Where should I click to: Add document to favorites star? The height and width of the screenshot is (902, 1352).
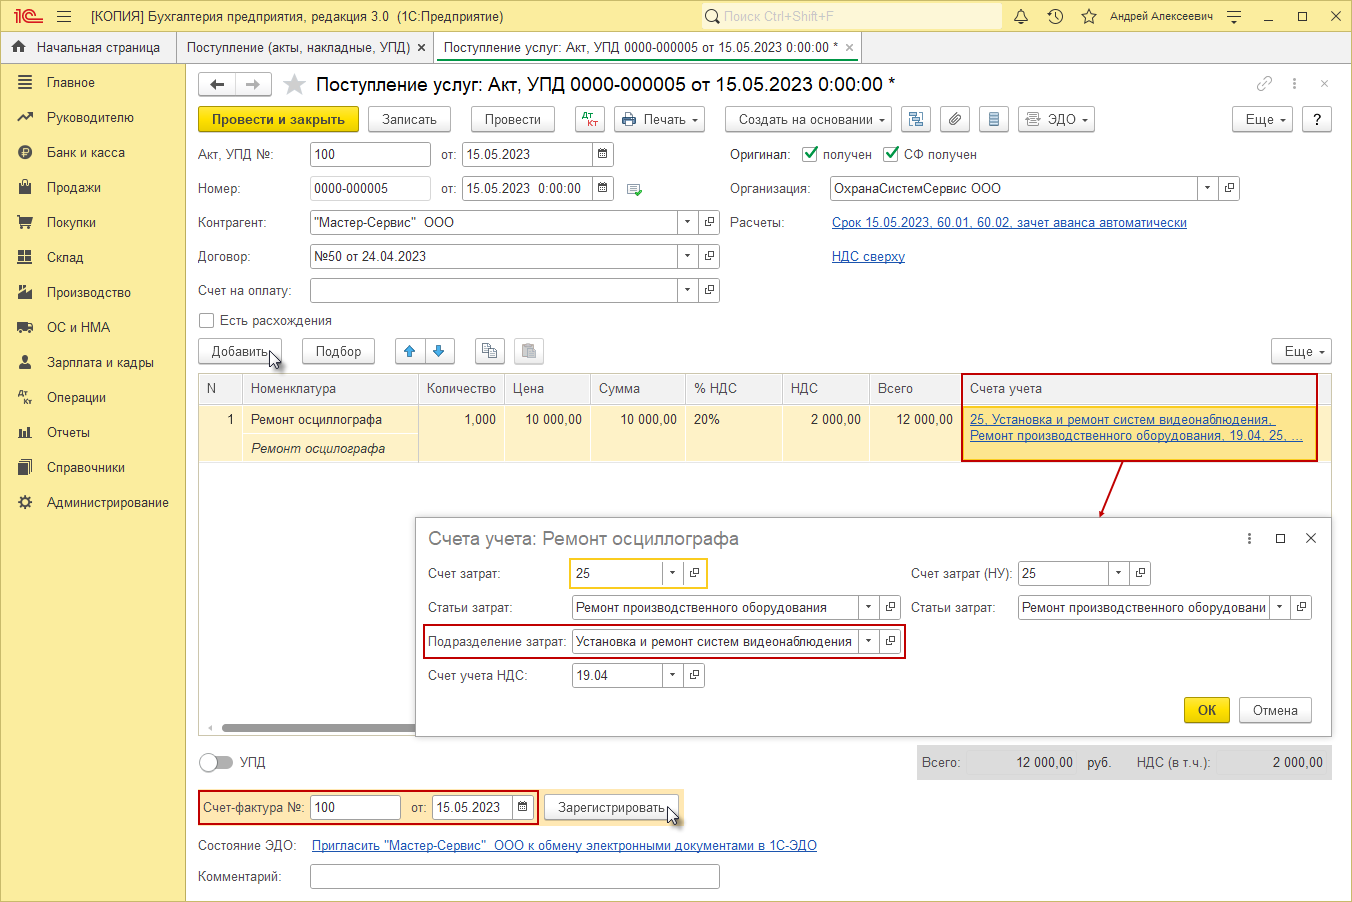click(294, 85)
